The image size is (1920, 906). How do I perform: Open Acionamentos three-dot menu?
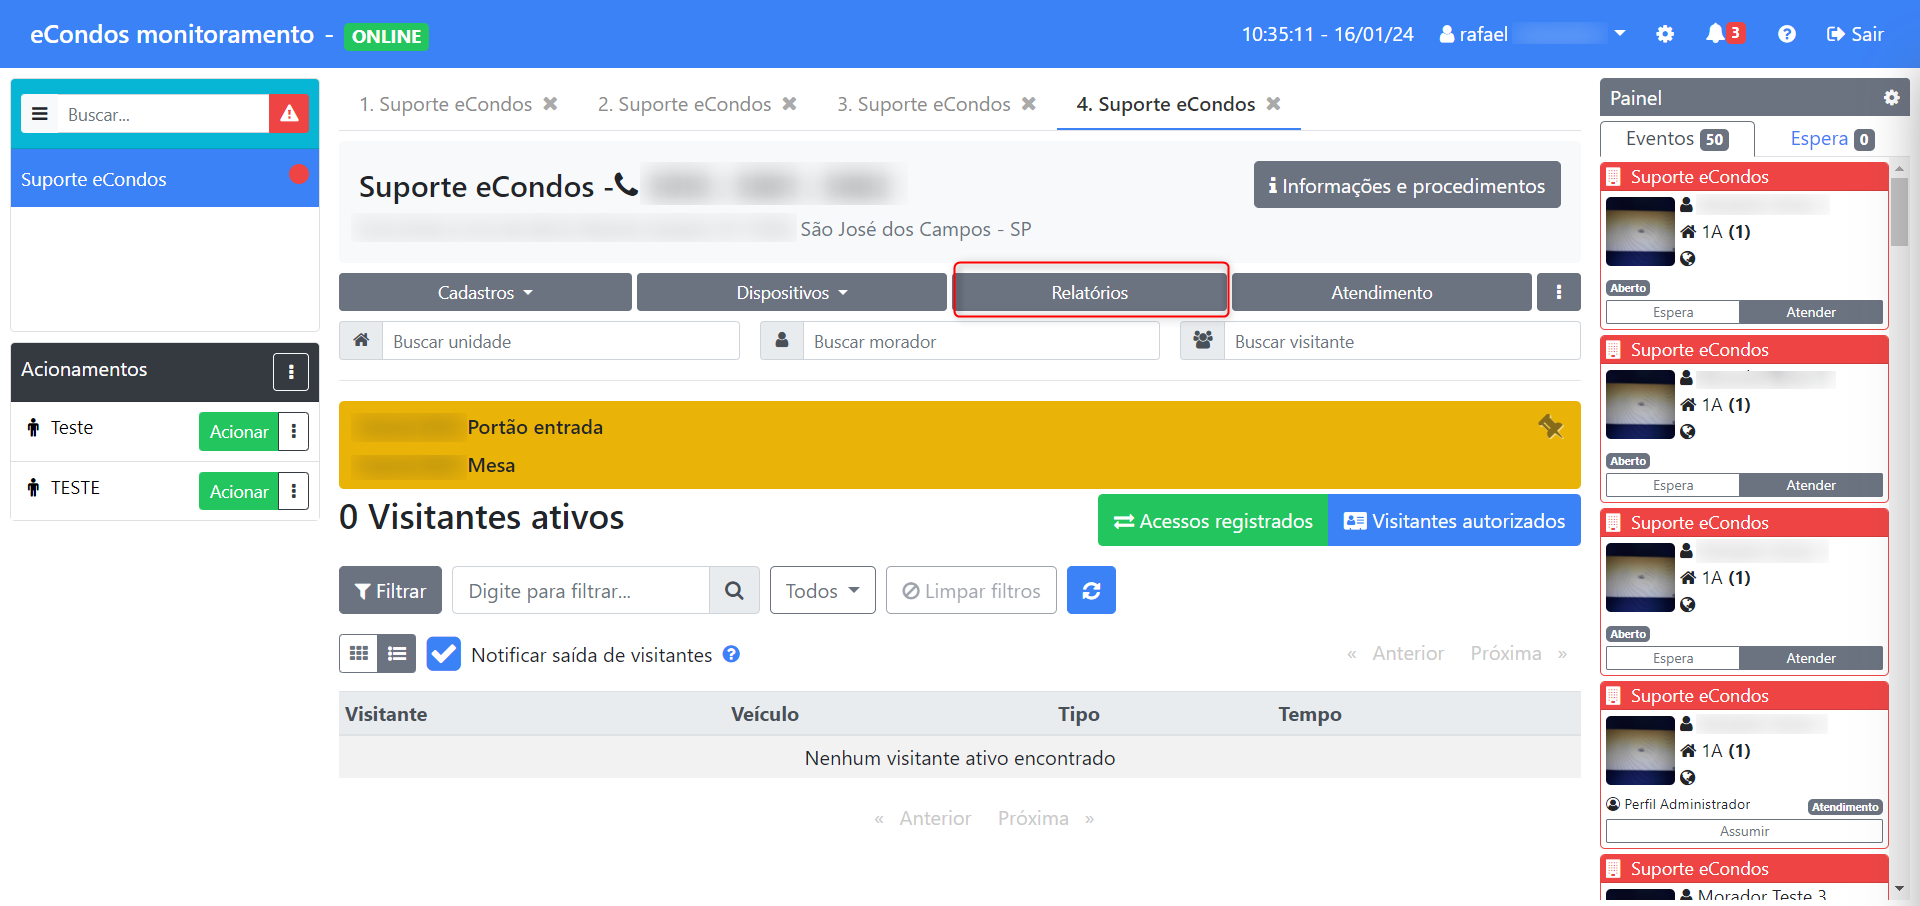pyautogui.click(x=291, y=372)
